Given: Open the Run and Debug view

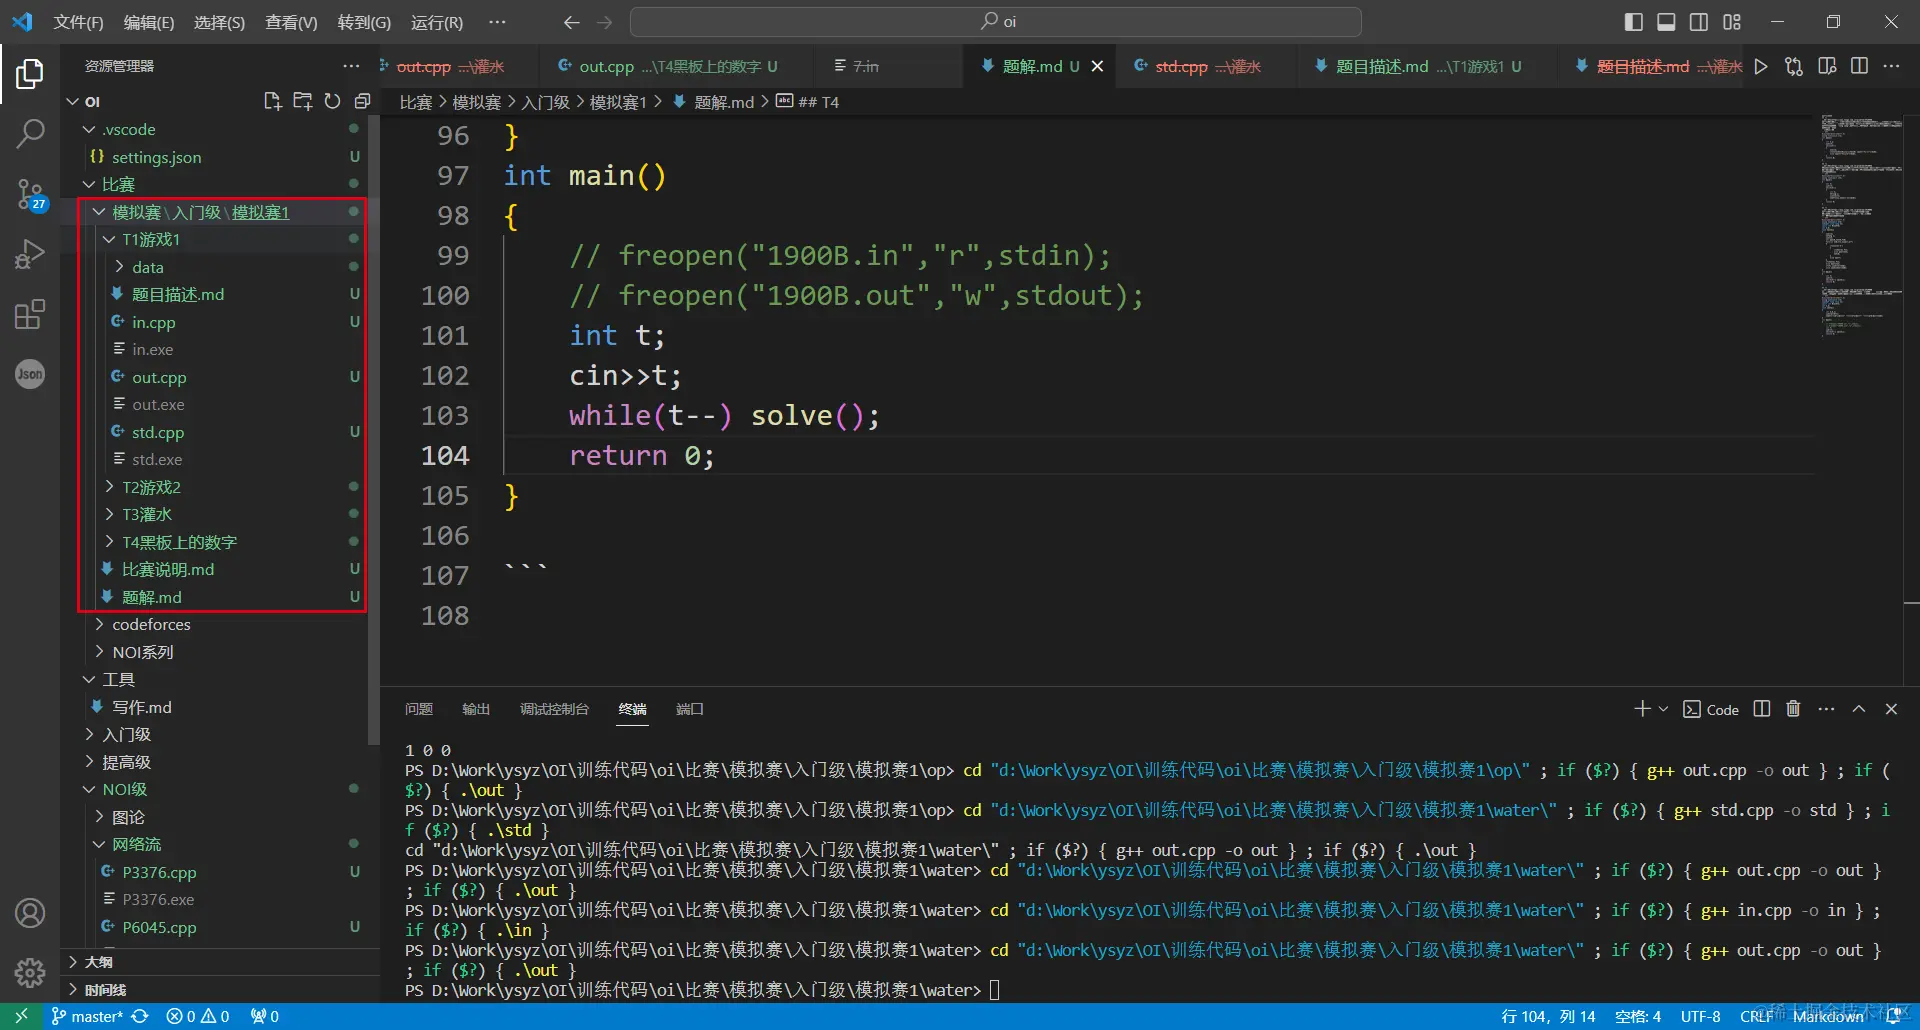Looking at the screenshot, I should click(30, 254).
